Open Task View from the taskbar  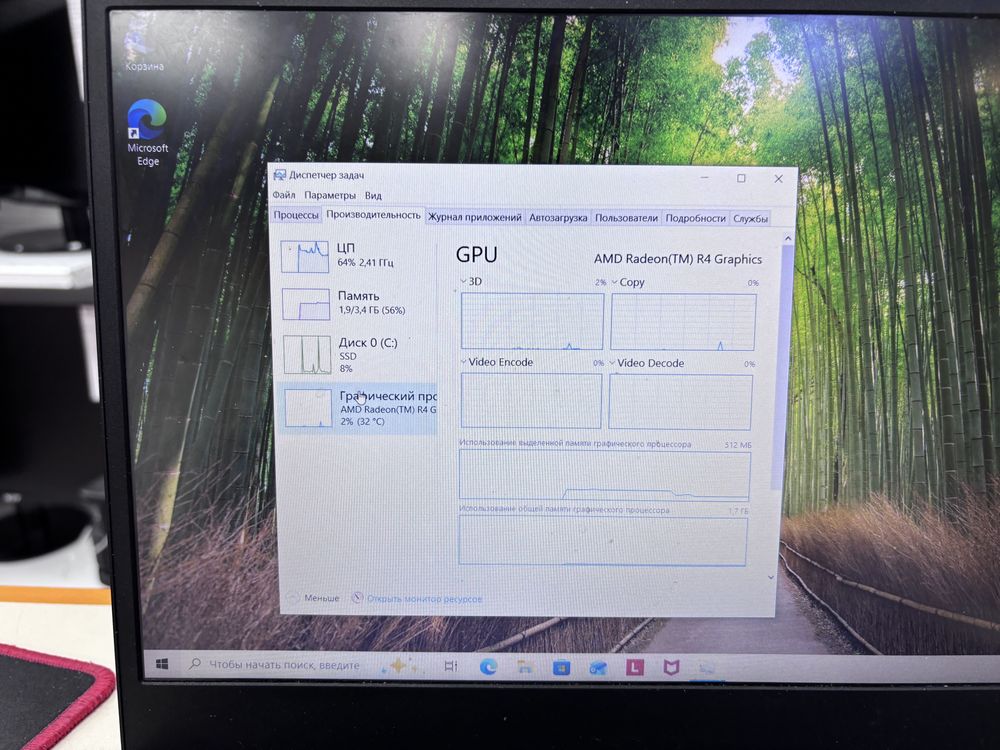coord(450,666)
